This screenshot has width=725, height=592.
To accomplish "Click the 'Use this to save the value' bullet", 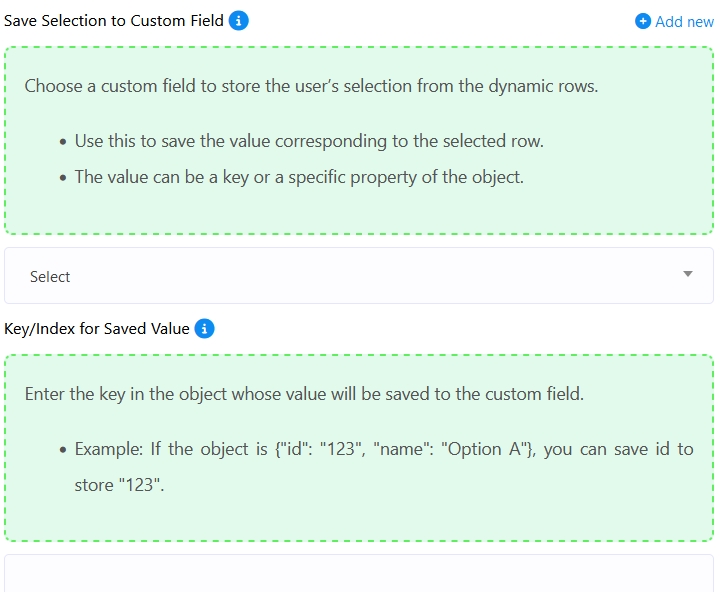I will click(x=309, y=141).
